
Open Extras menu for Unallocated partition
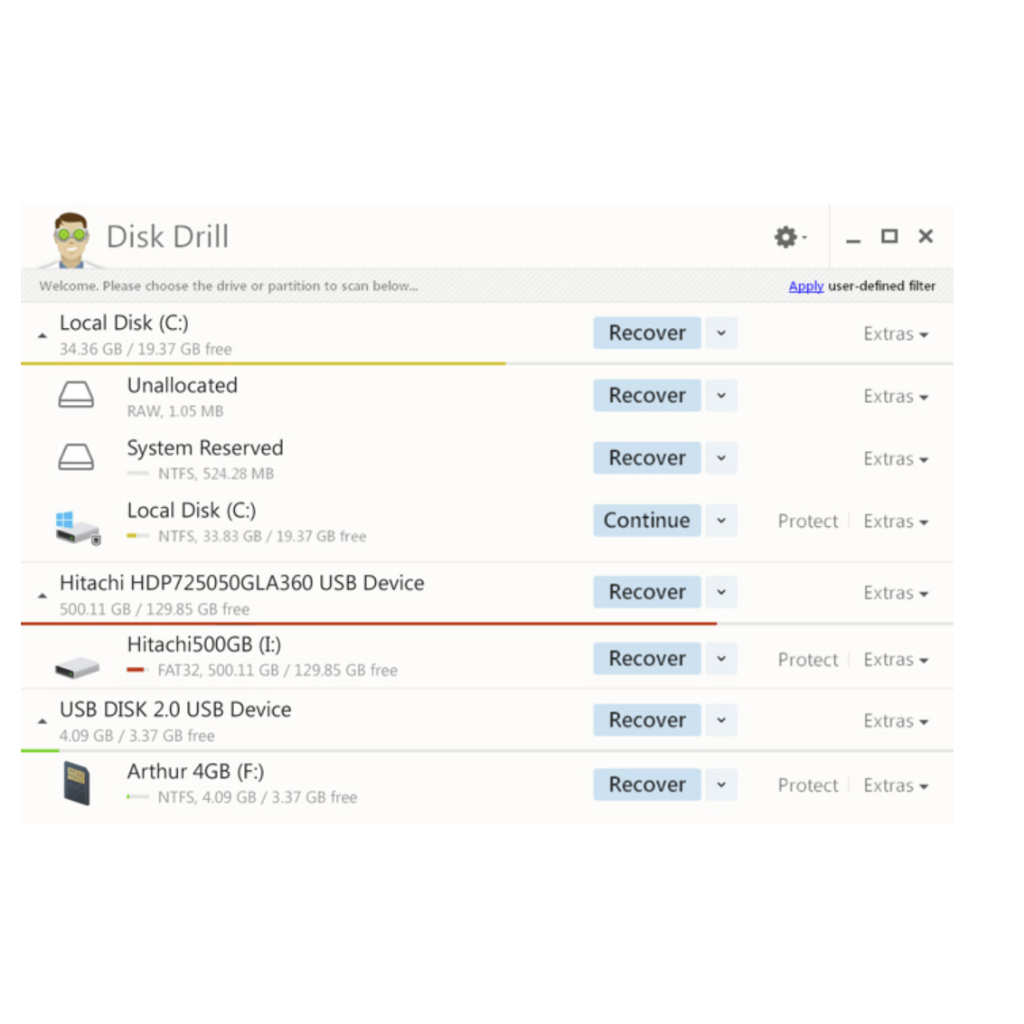(x=895, y=397)
